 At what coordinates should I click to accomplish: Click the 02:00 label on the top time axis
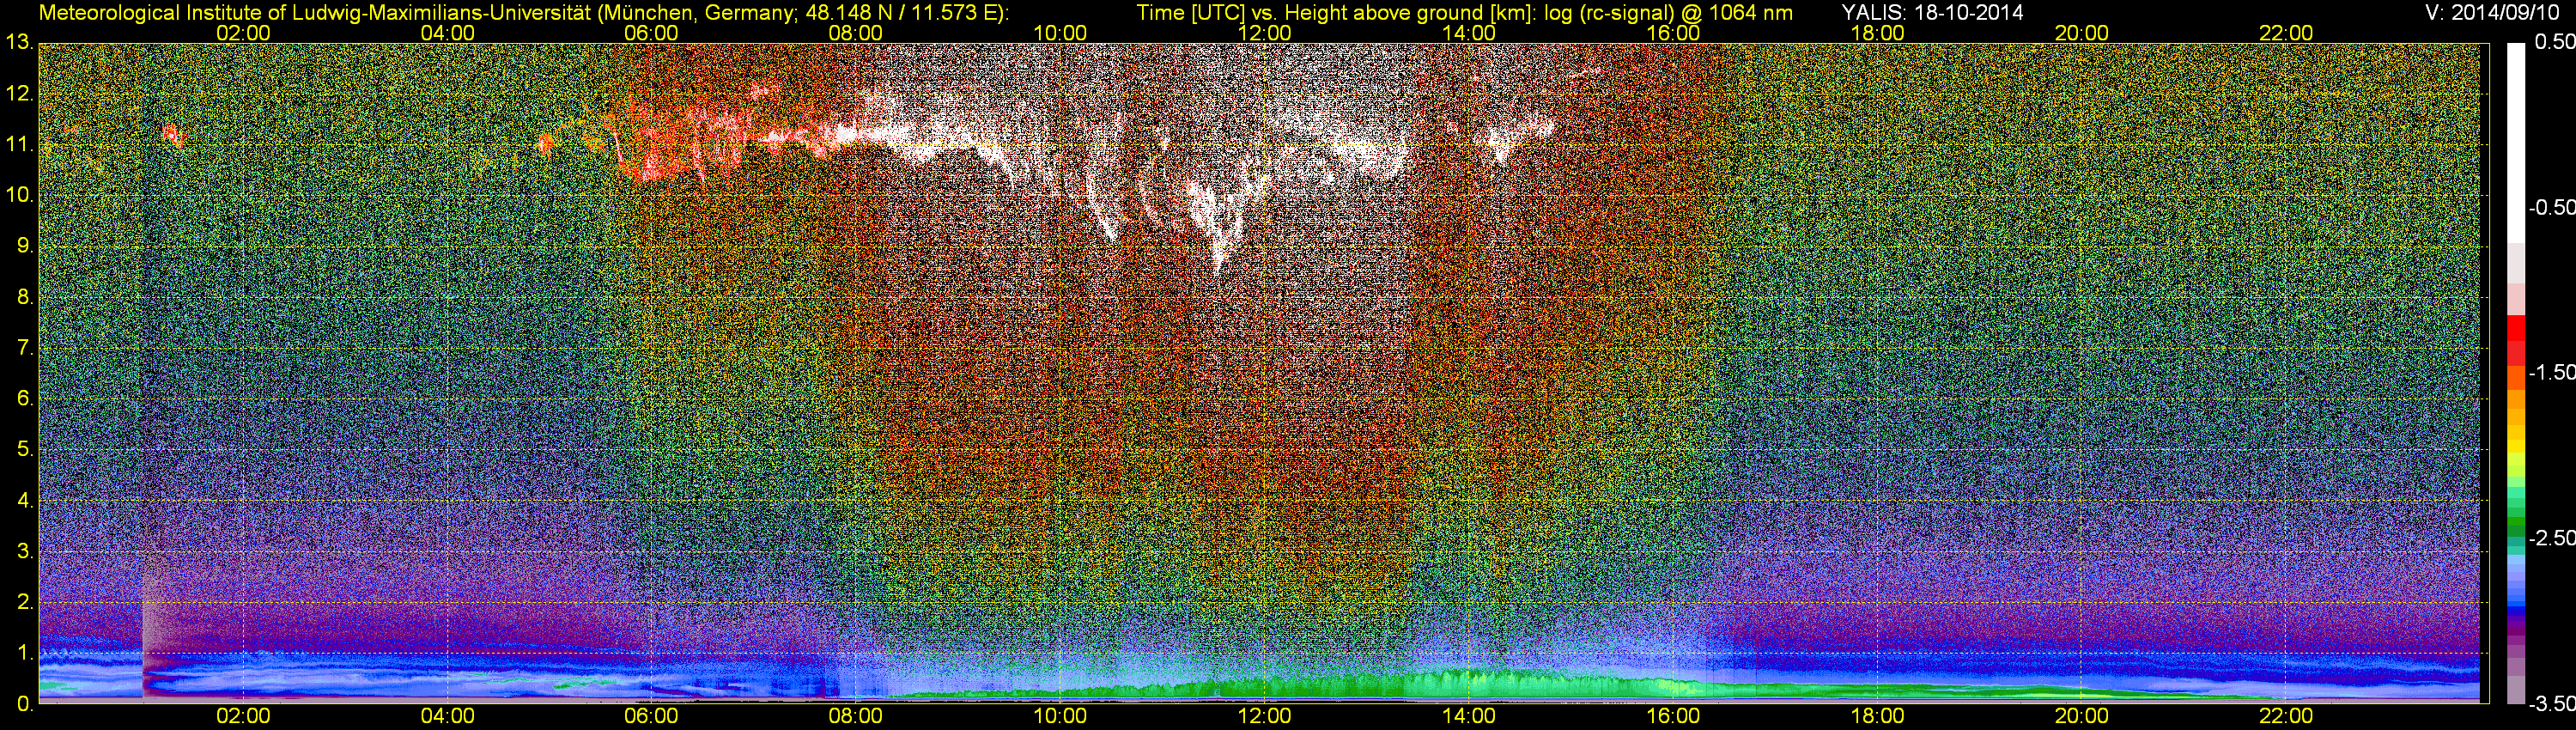tap(243, 33)
